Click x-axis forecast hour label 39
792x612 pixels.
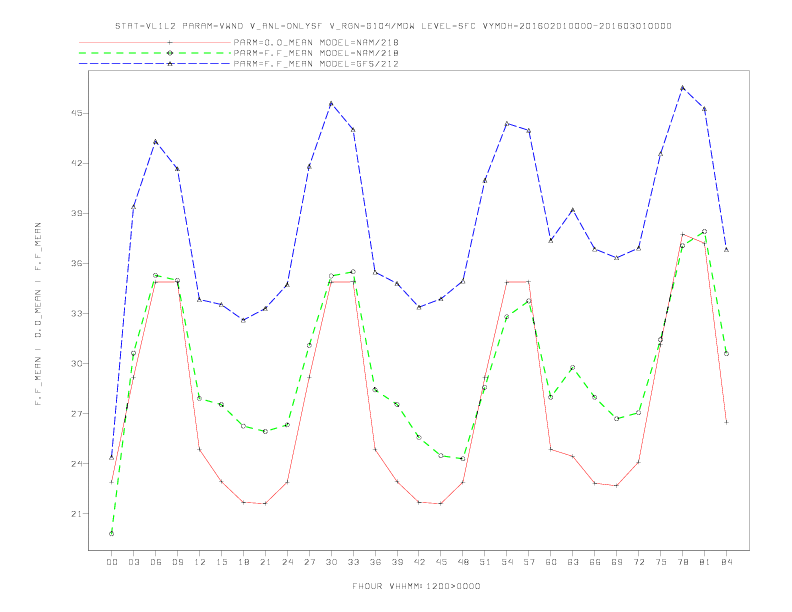[397, 562]
